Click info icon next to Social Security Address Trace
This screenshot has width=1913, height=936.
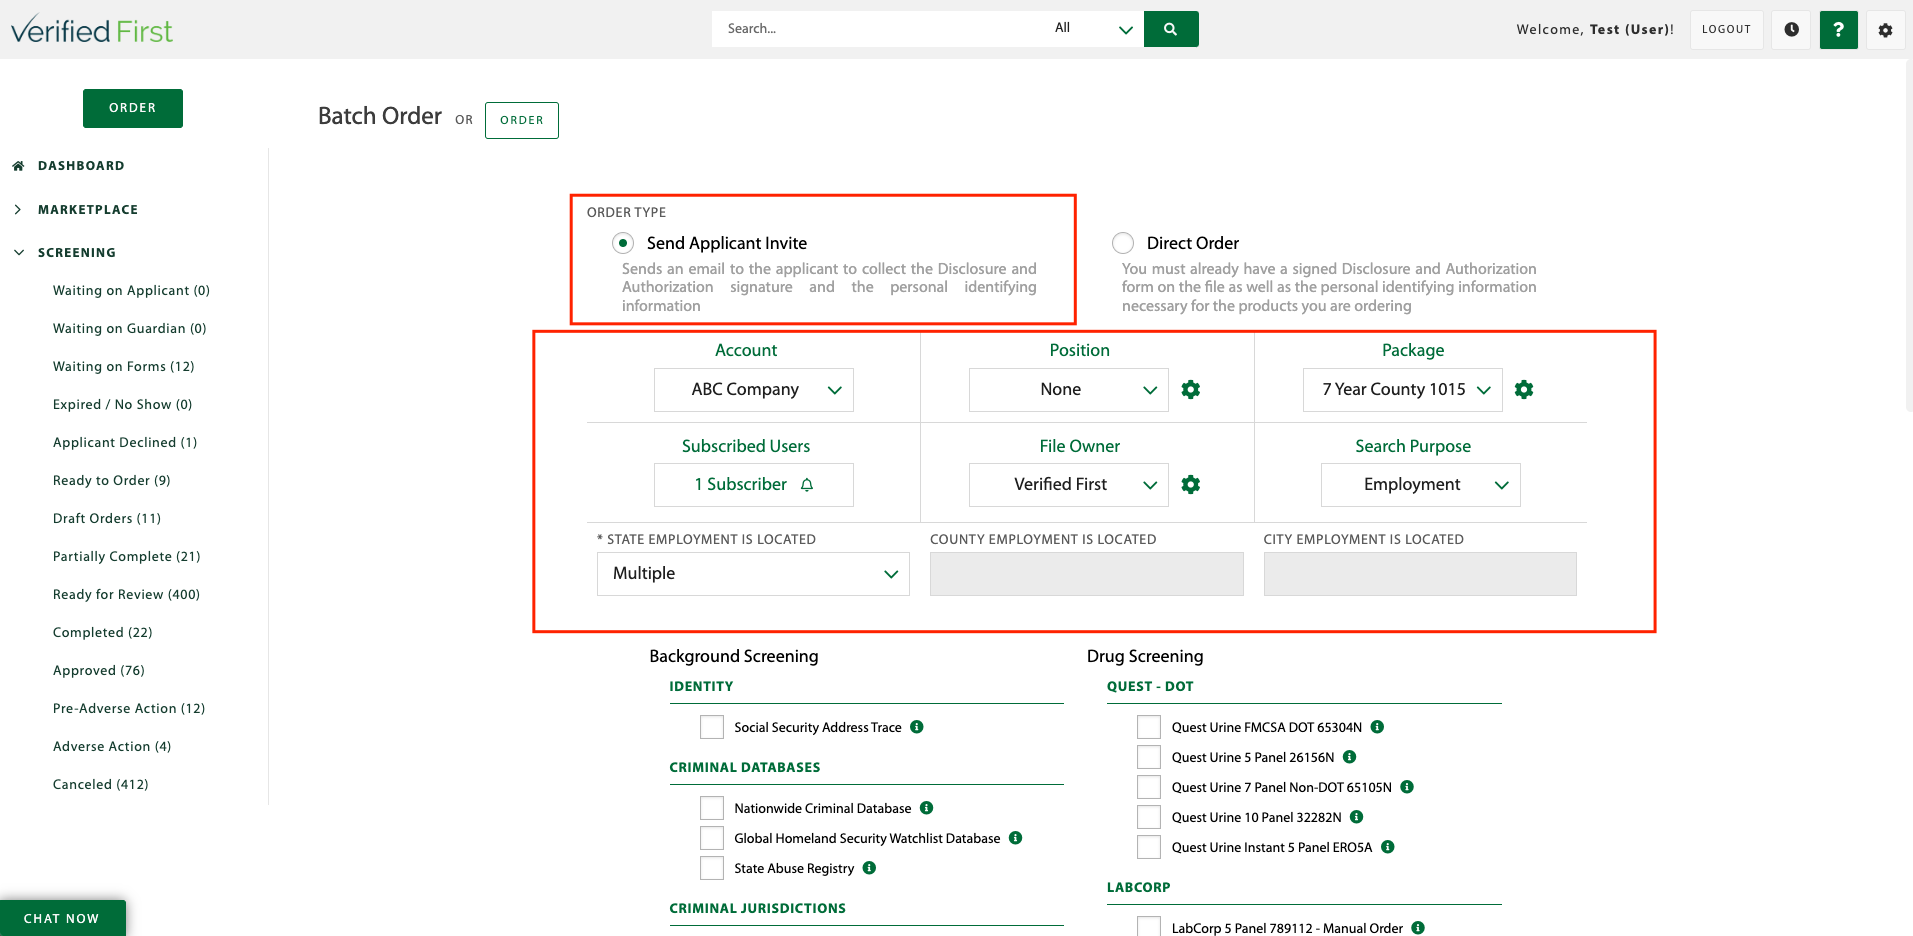coord(917,726)
